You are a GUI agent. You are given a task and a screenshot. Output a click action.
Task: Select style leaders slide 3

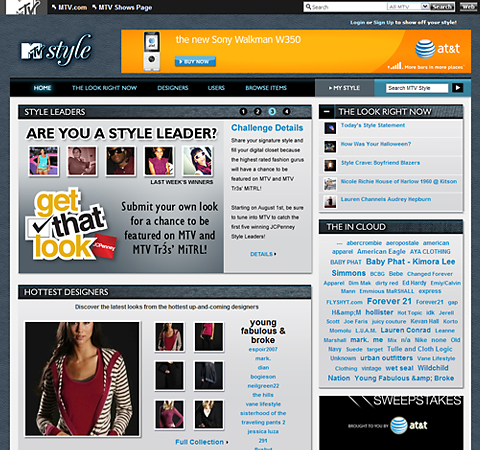click(272, 112)
